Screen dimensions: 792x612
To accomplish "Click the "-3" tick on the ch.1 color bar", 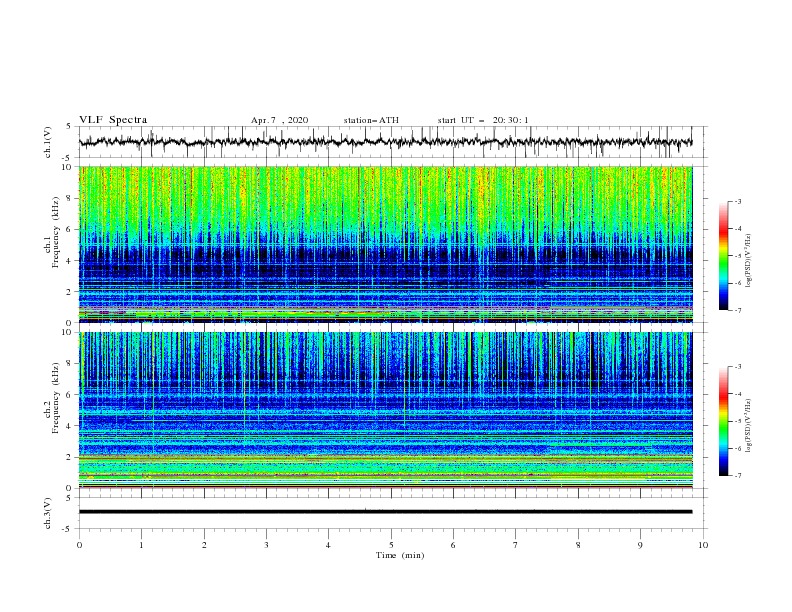I will (x=737, y=201).
